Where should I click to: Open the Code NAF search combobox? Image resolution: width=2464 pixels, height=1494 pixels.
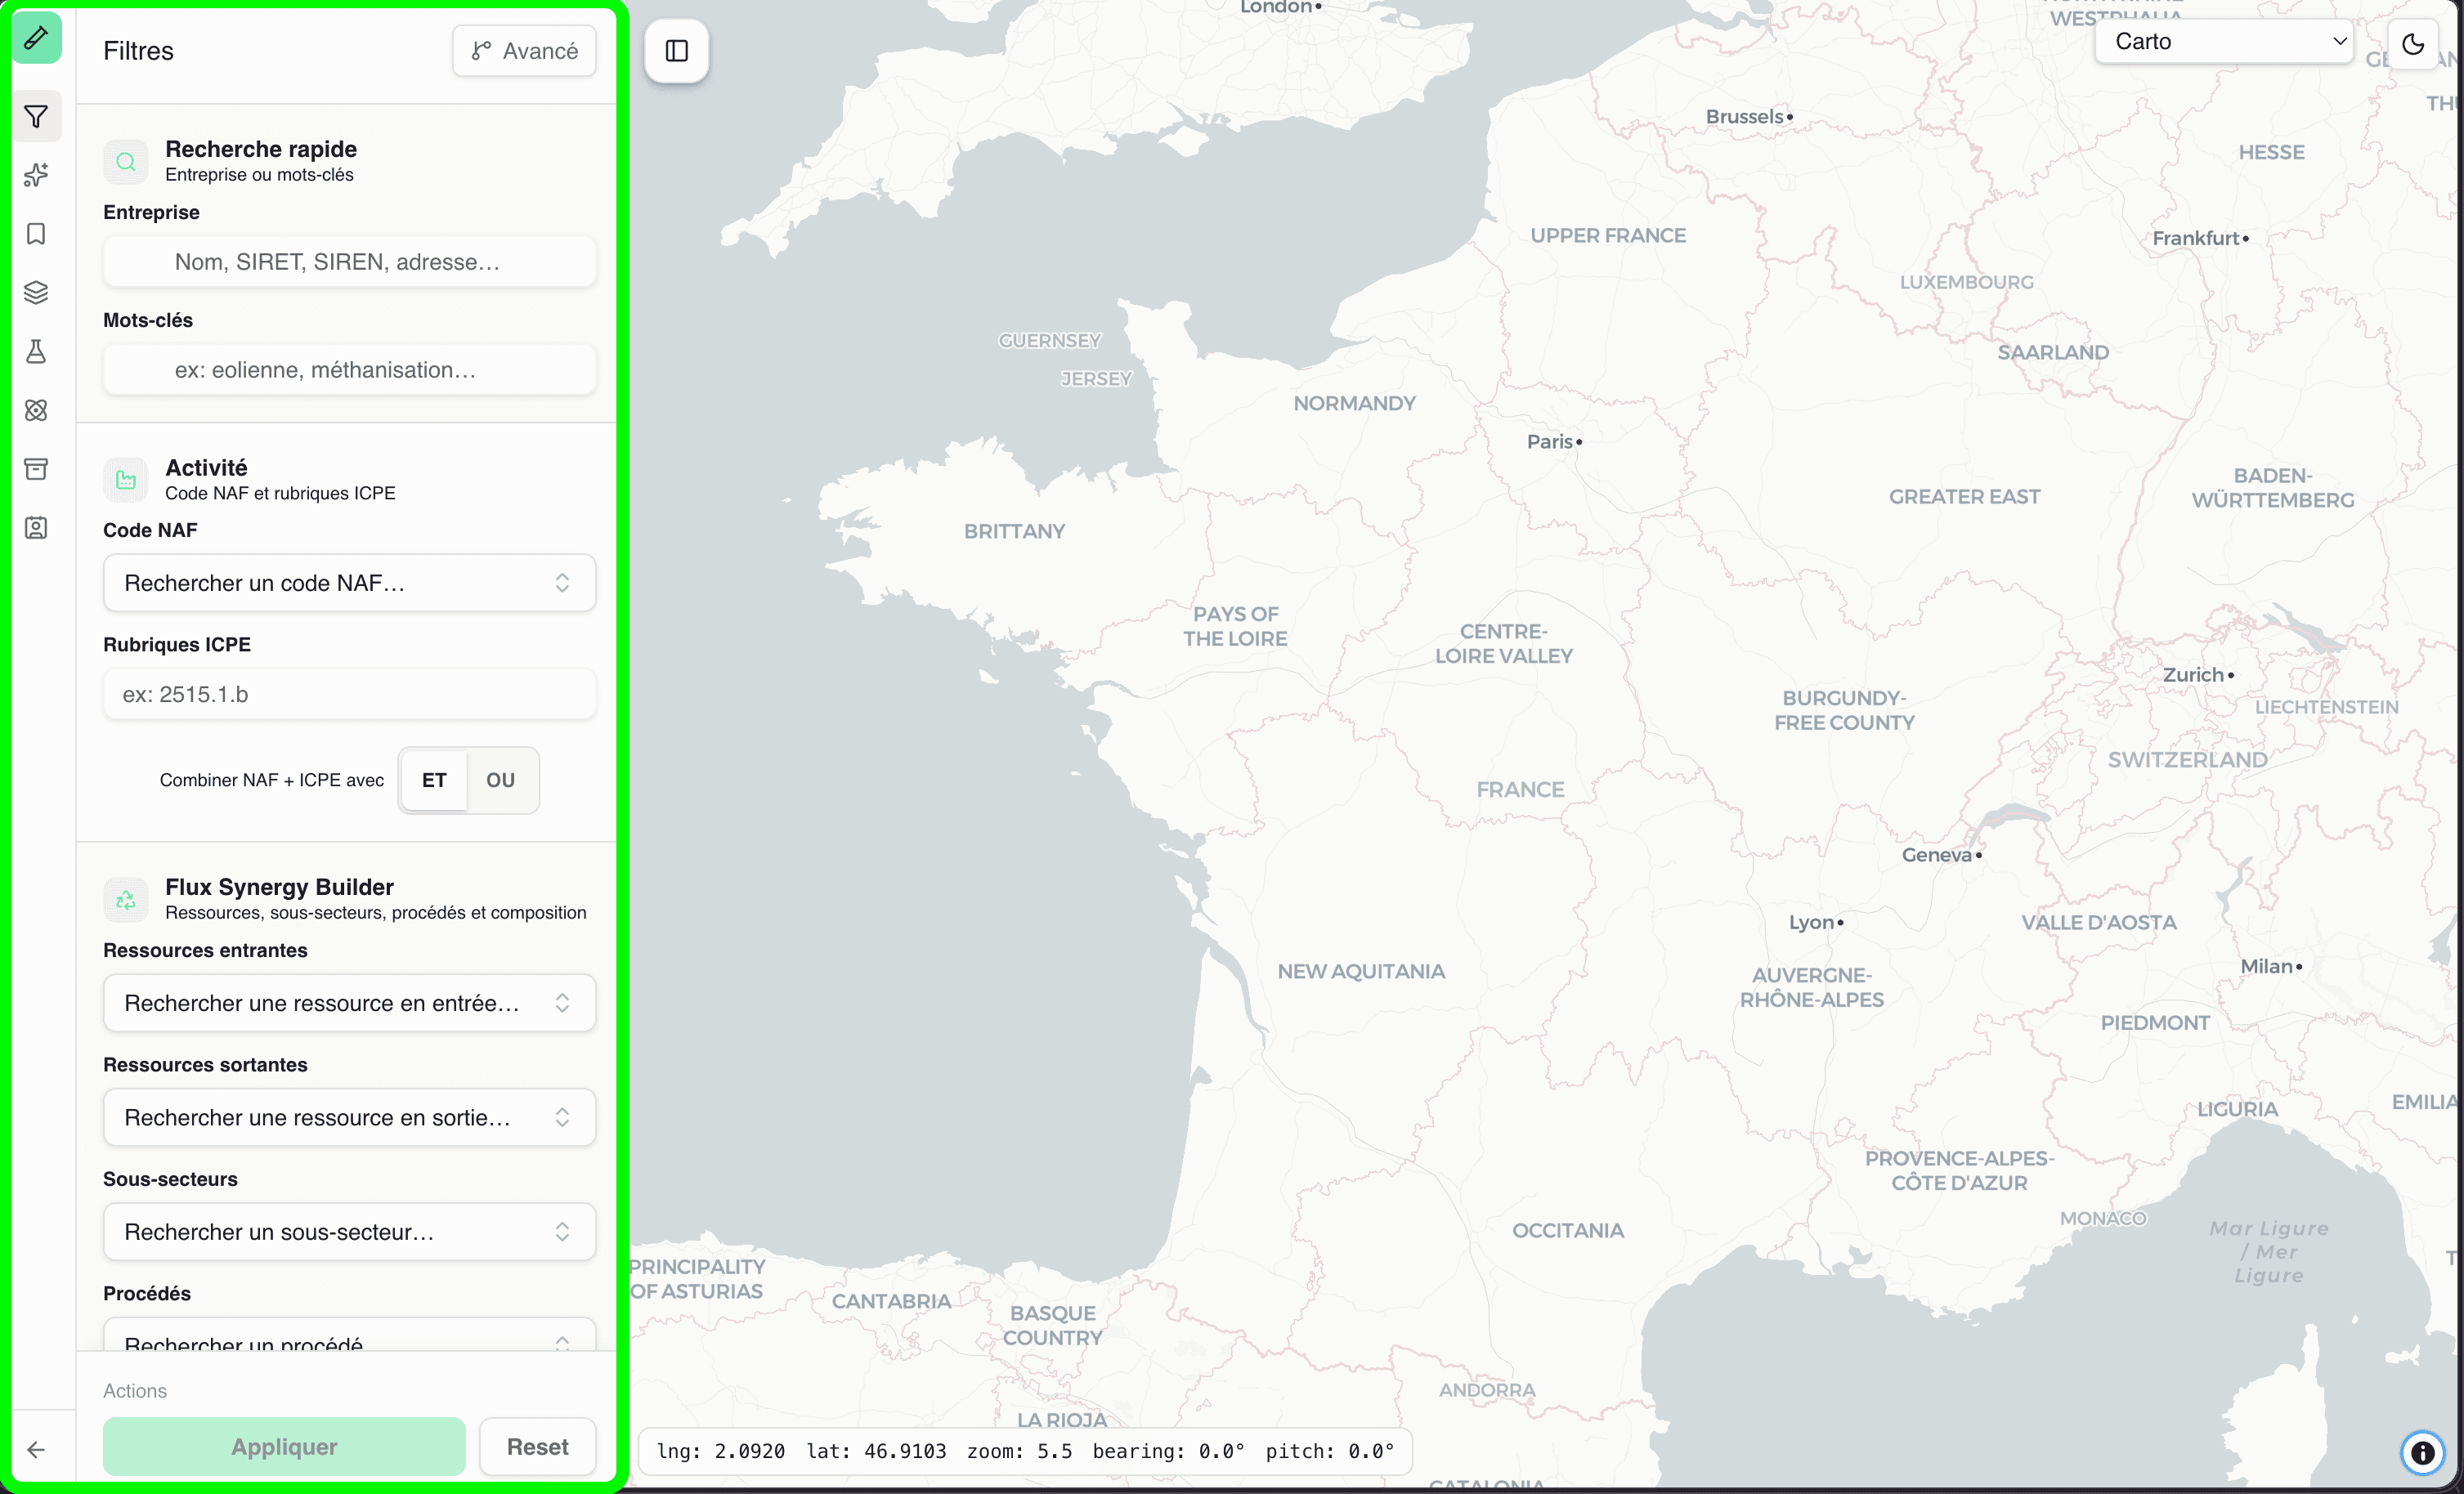point(350,583)
